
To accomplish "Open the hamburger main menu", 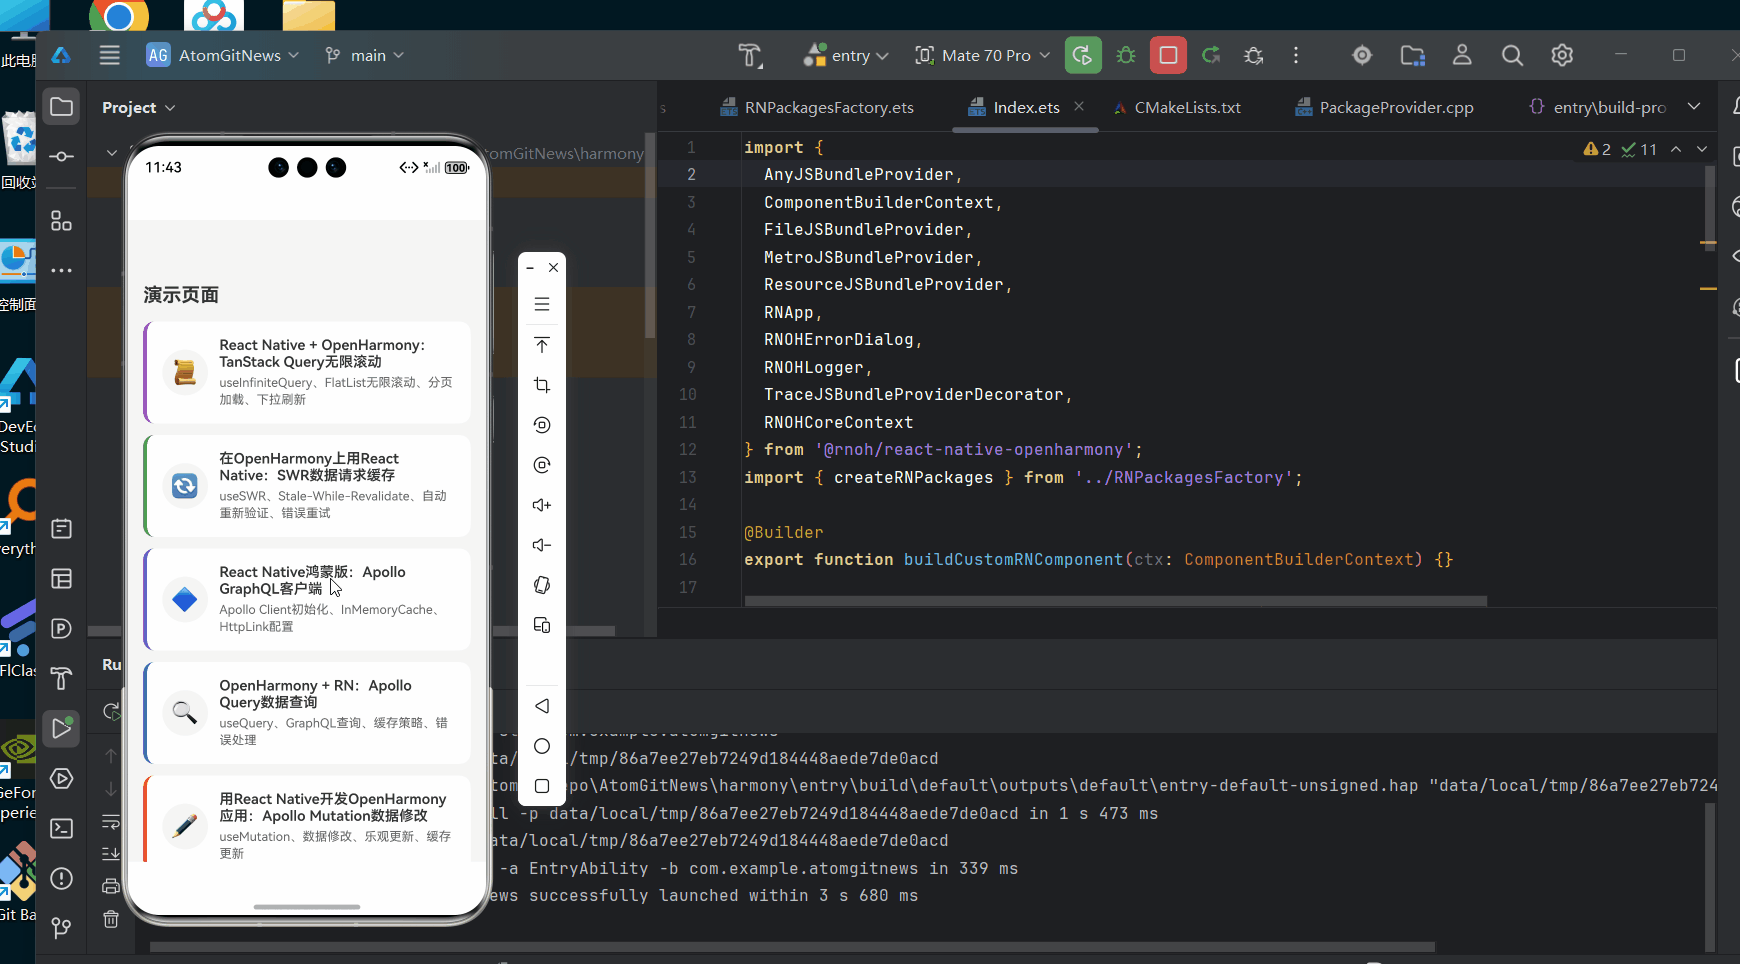I will pyautogui.click(x=110, y=55).
